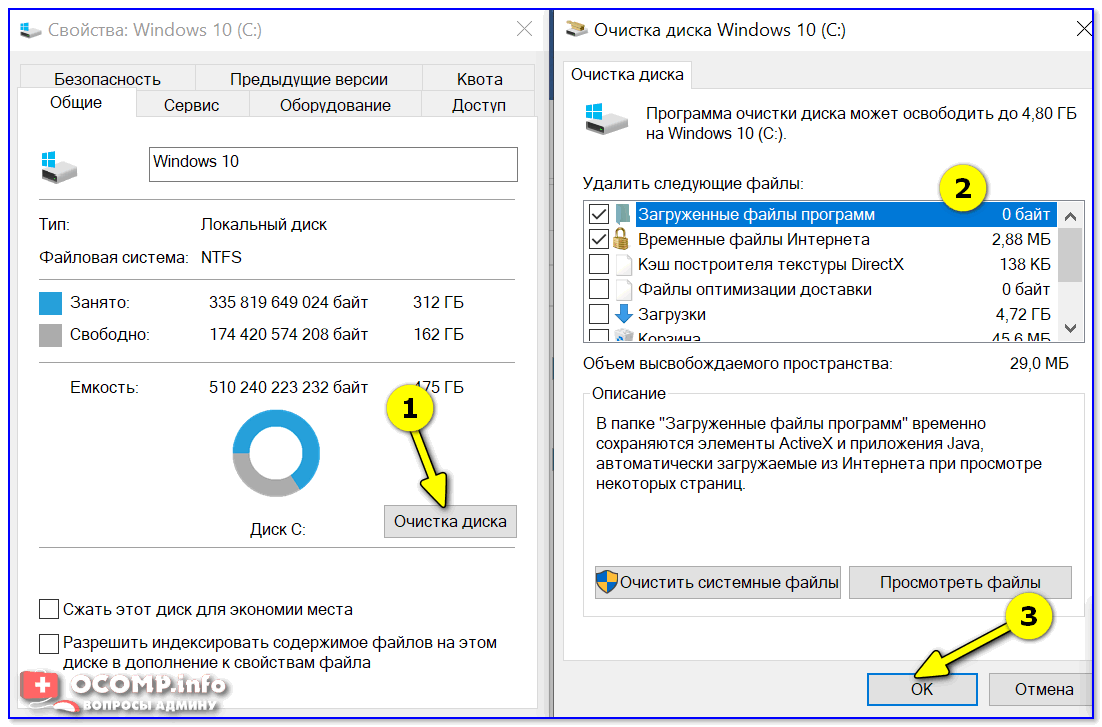The image size is (1102, 727).
Task: Select the Файлы оптимизации доставки row text
Action: point(755,289)
